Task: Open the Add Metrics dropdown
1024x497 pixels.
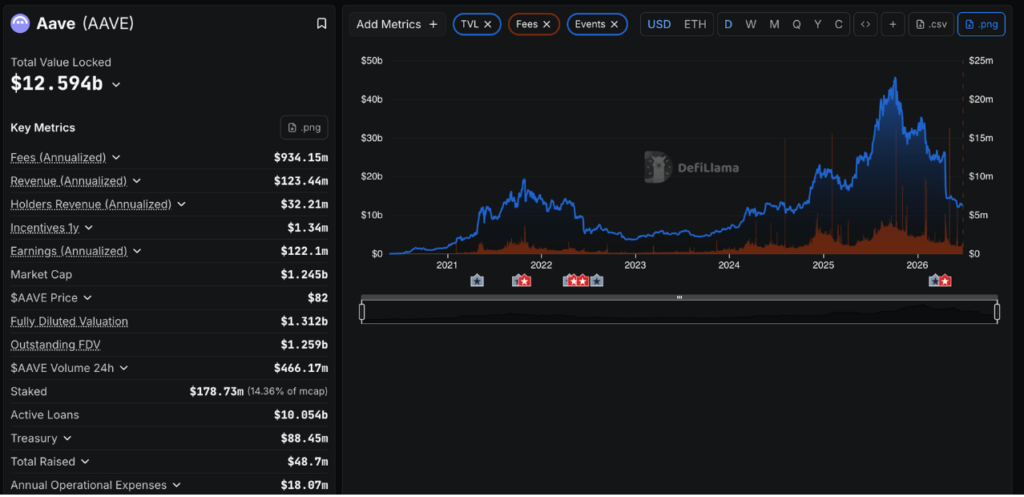Action: tap(397, 24)
